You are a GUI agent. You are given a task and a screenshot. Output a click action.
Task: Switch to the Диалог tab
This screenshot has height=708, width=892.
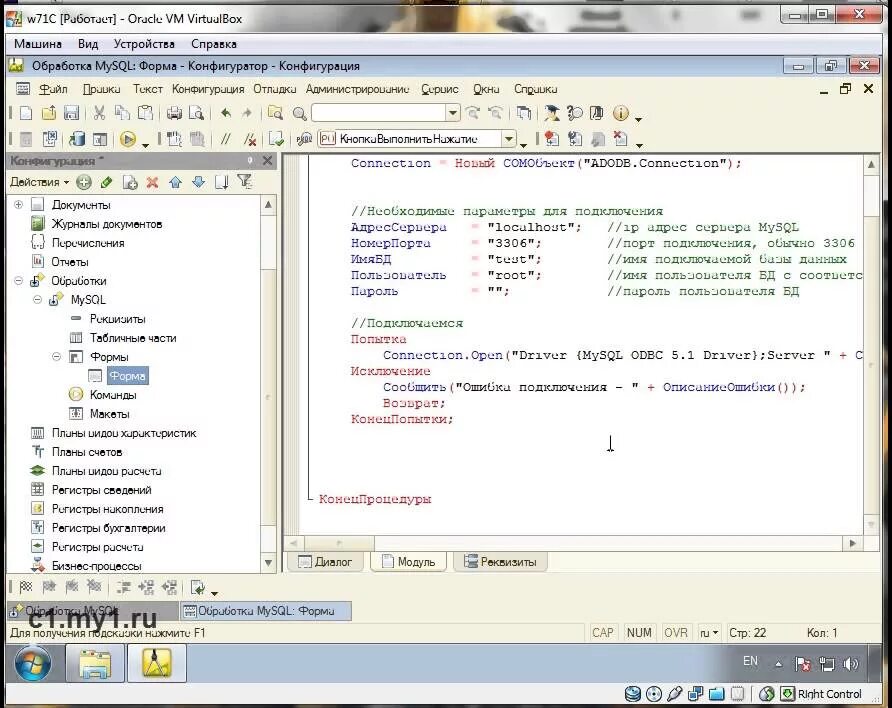[x=326, y=562]
